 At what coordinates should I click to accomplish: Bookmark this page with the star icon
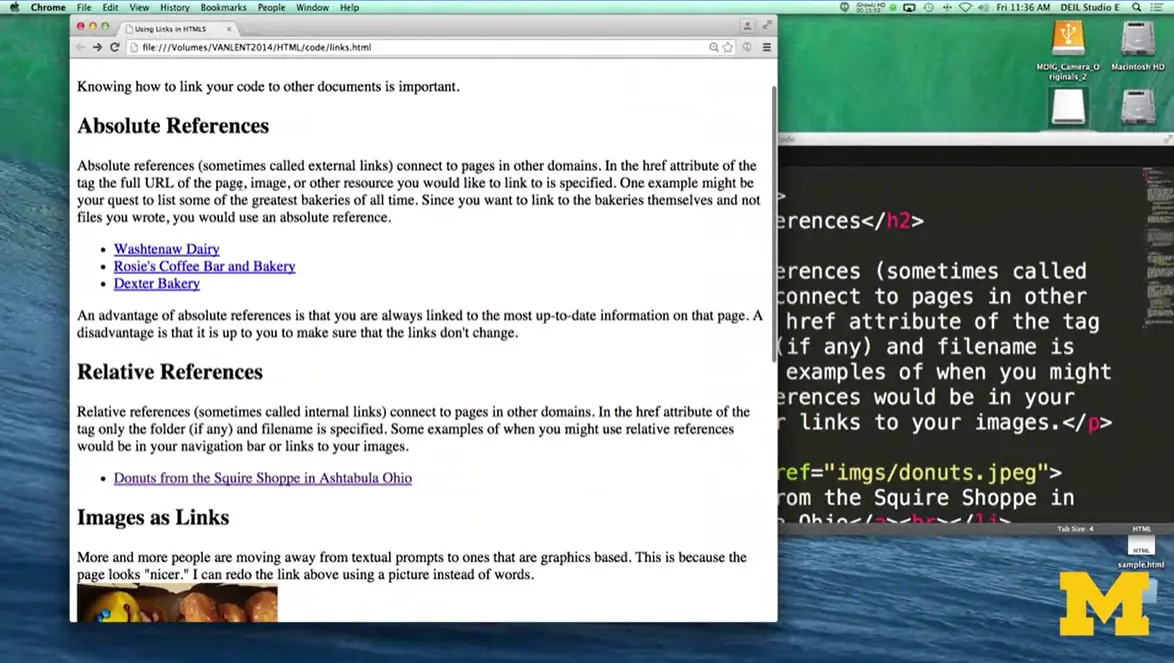(728, 47)
